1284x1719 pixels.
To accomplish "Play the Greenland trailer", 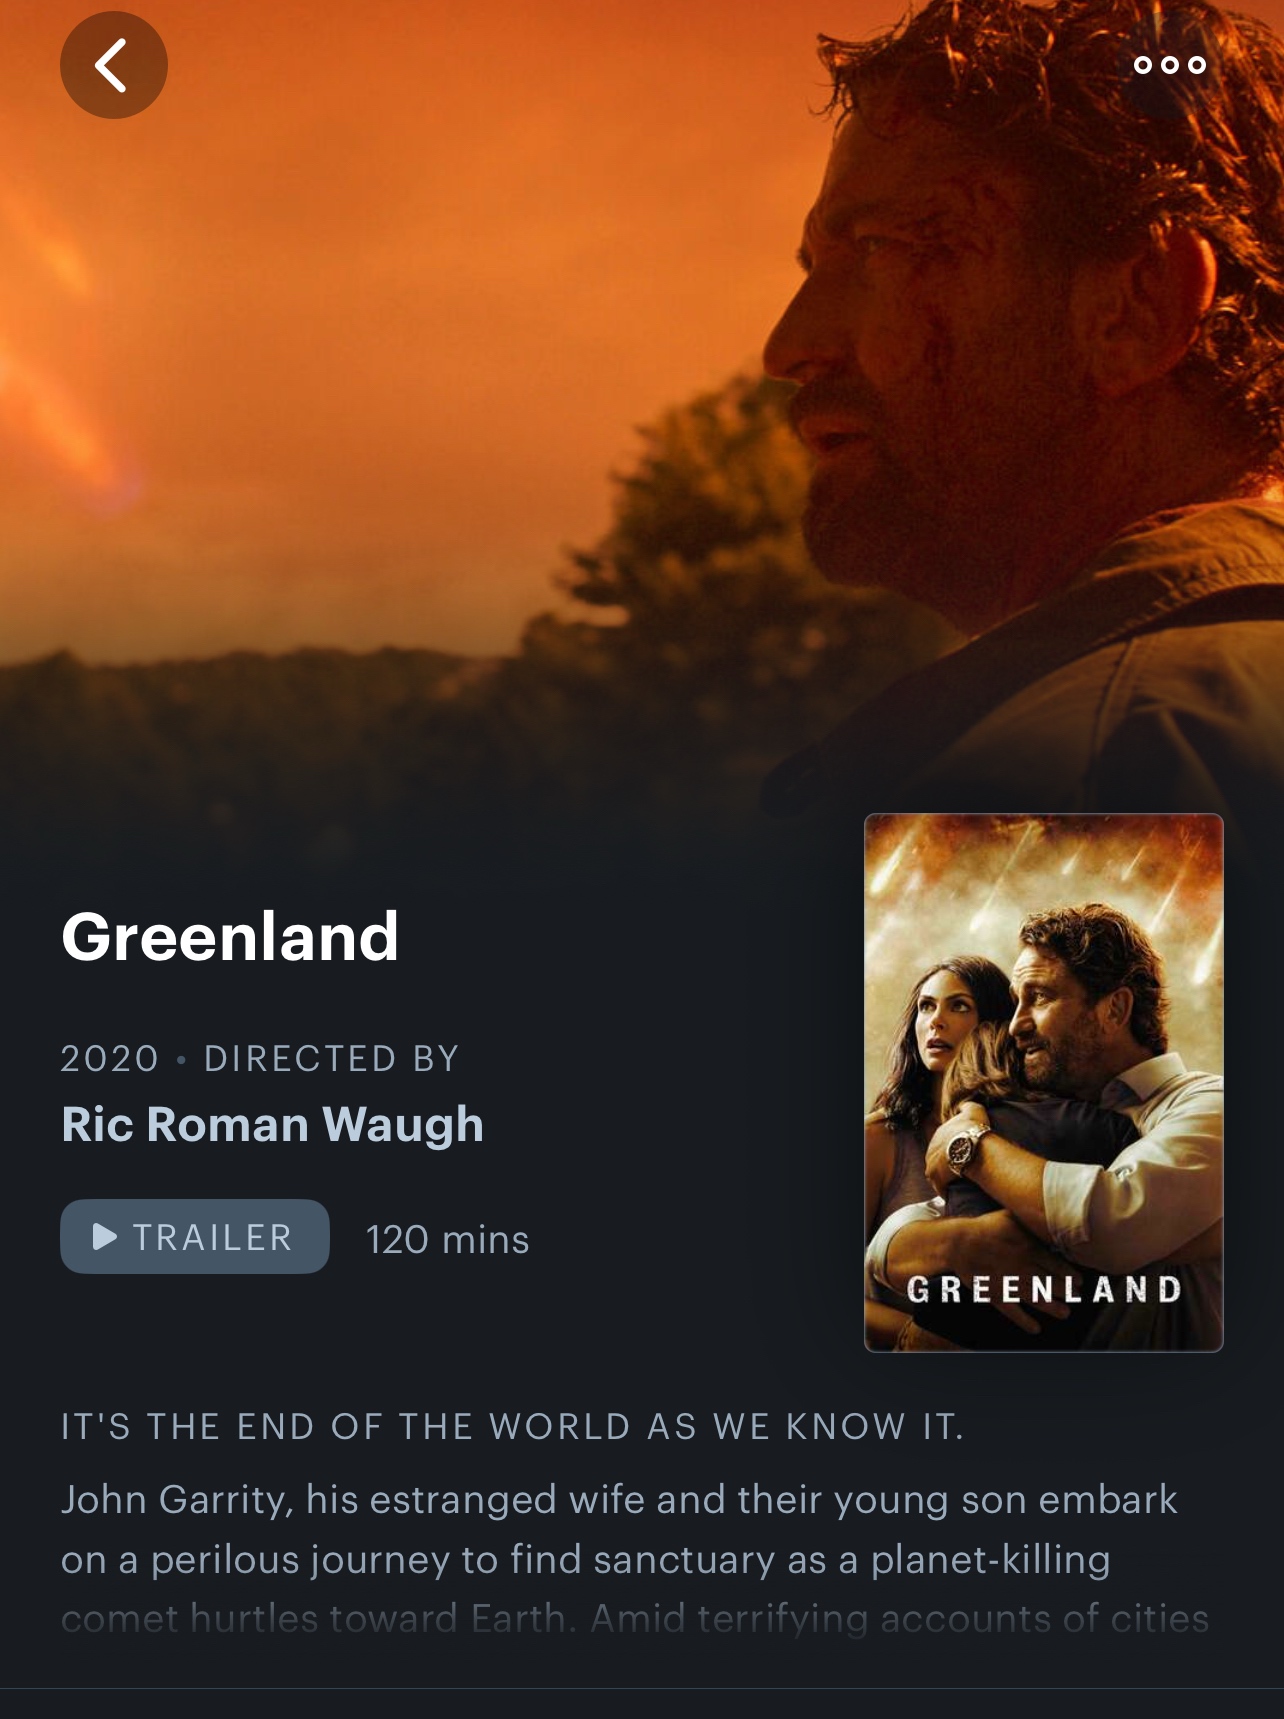I will pos(195,1236).
